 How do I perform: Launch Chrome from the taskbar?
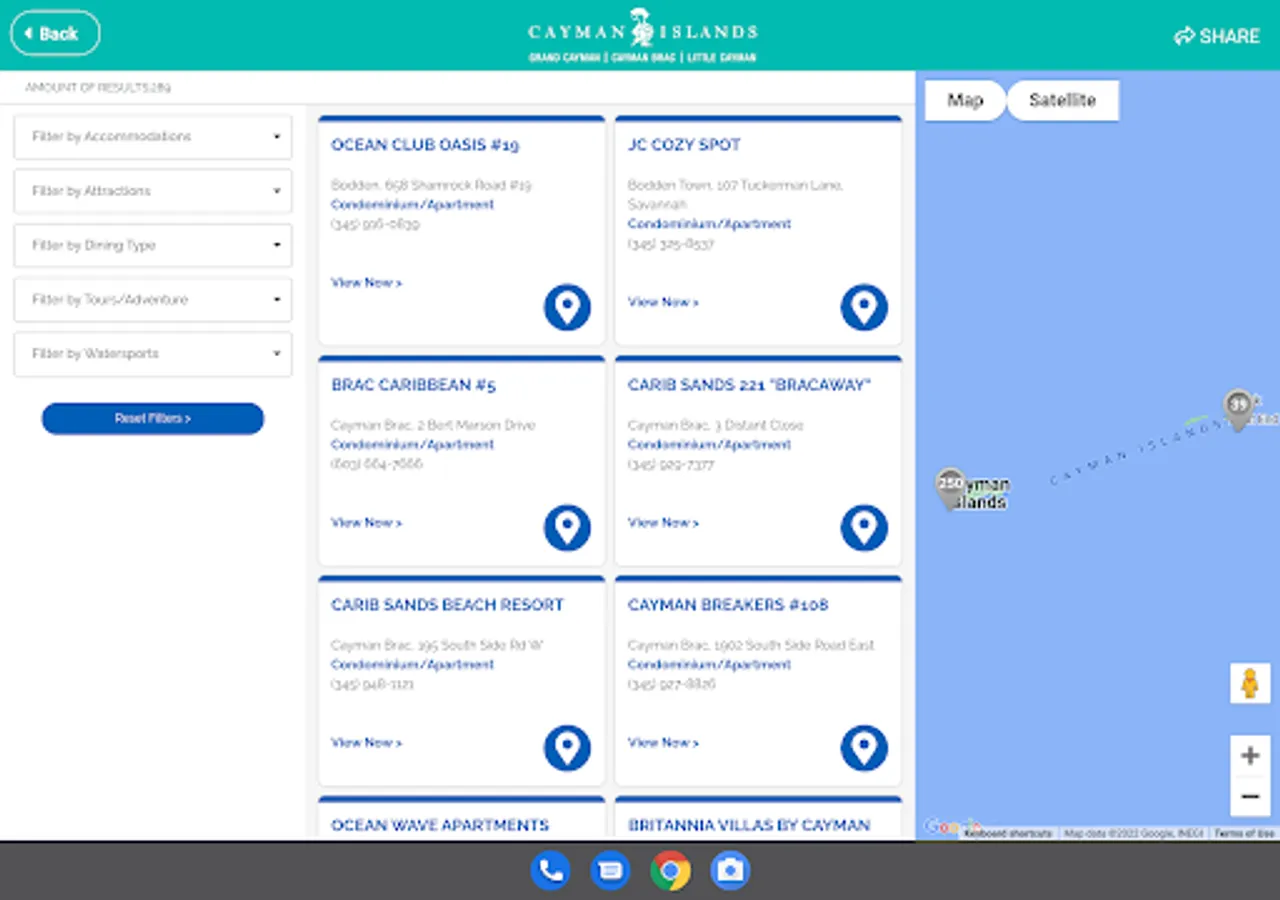[670, 871]
